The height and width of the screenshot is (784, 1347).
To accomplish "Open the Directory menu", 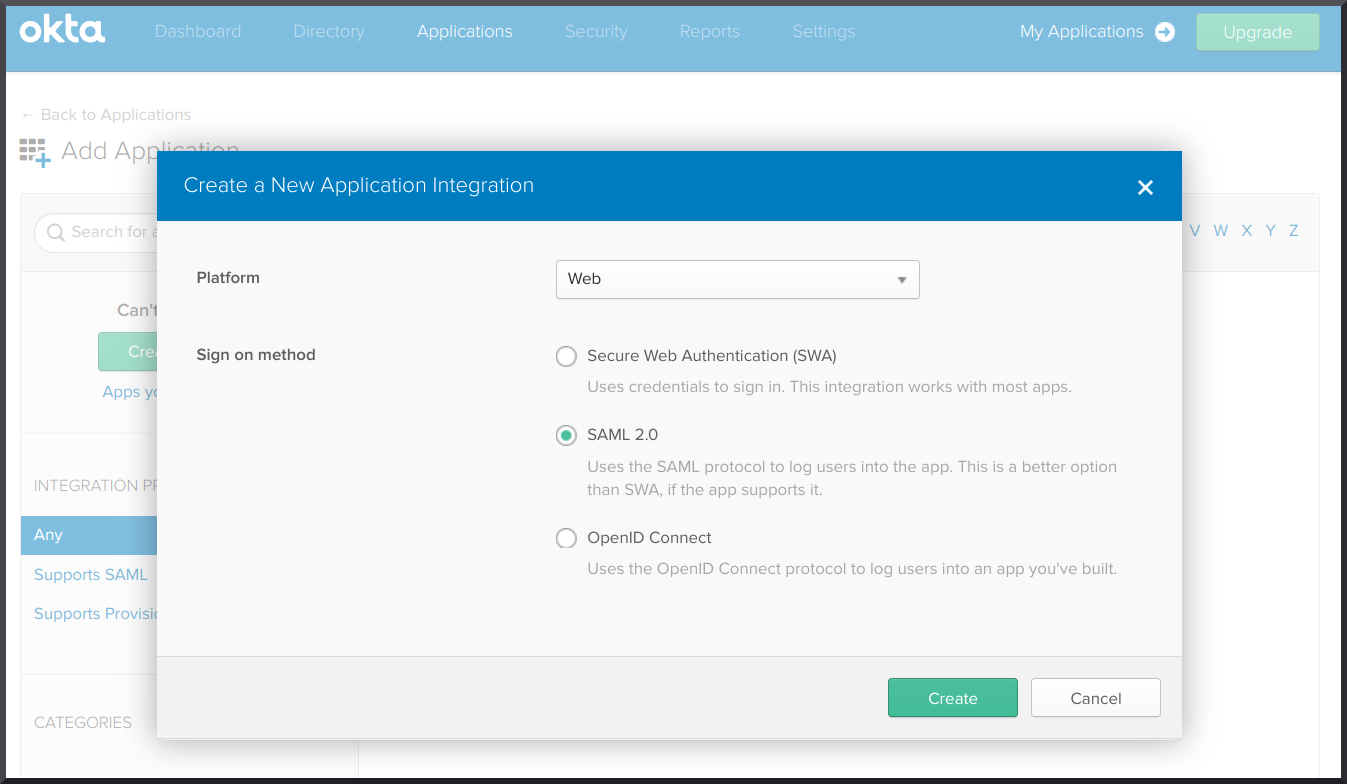I will (x=329, y=31).
